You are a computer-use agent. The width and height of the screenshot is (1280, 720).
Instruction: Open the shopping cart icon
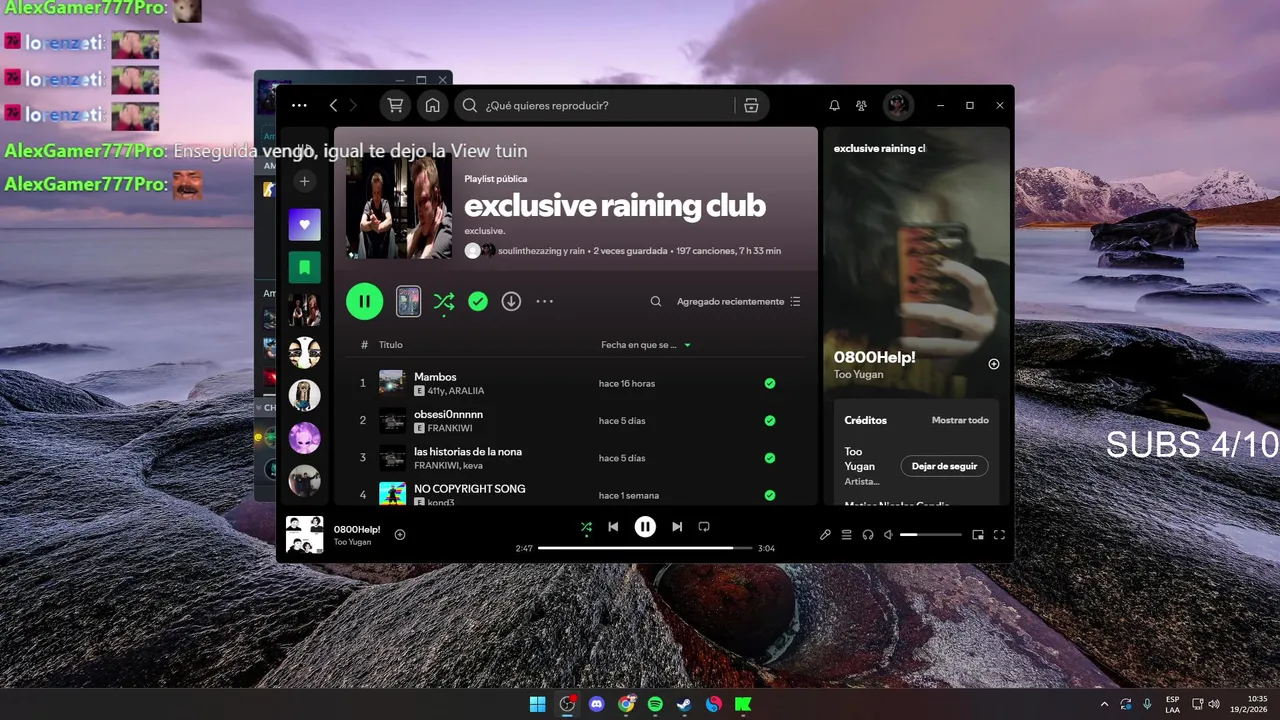(396, 105)
